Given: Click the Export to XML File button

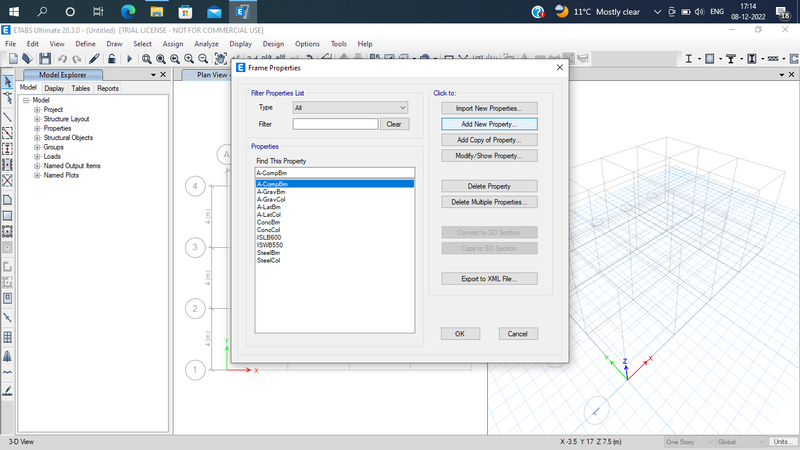Looking at the screenshot, I should [489, 279].
